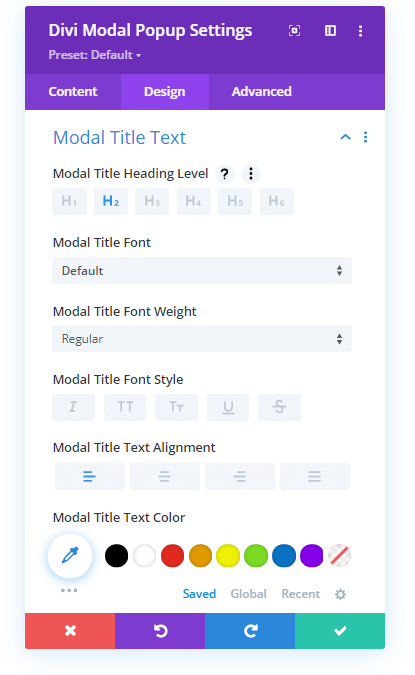Switch to the Advanced tab

coord(262,92)
